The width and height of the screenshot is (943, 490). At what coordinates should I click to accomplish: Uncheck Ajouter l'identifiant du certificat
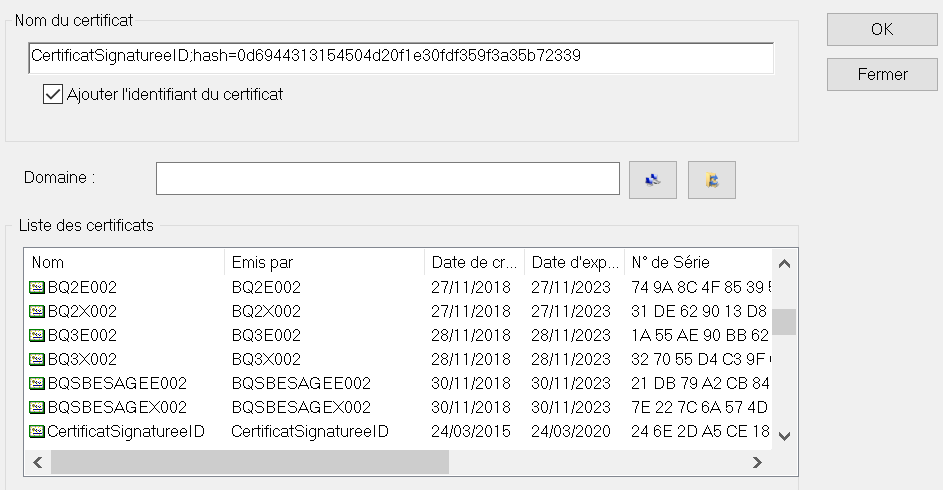pos(53,95)
